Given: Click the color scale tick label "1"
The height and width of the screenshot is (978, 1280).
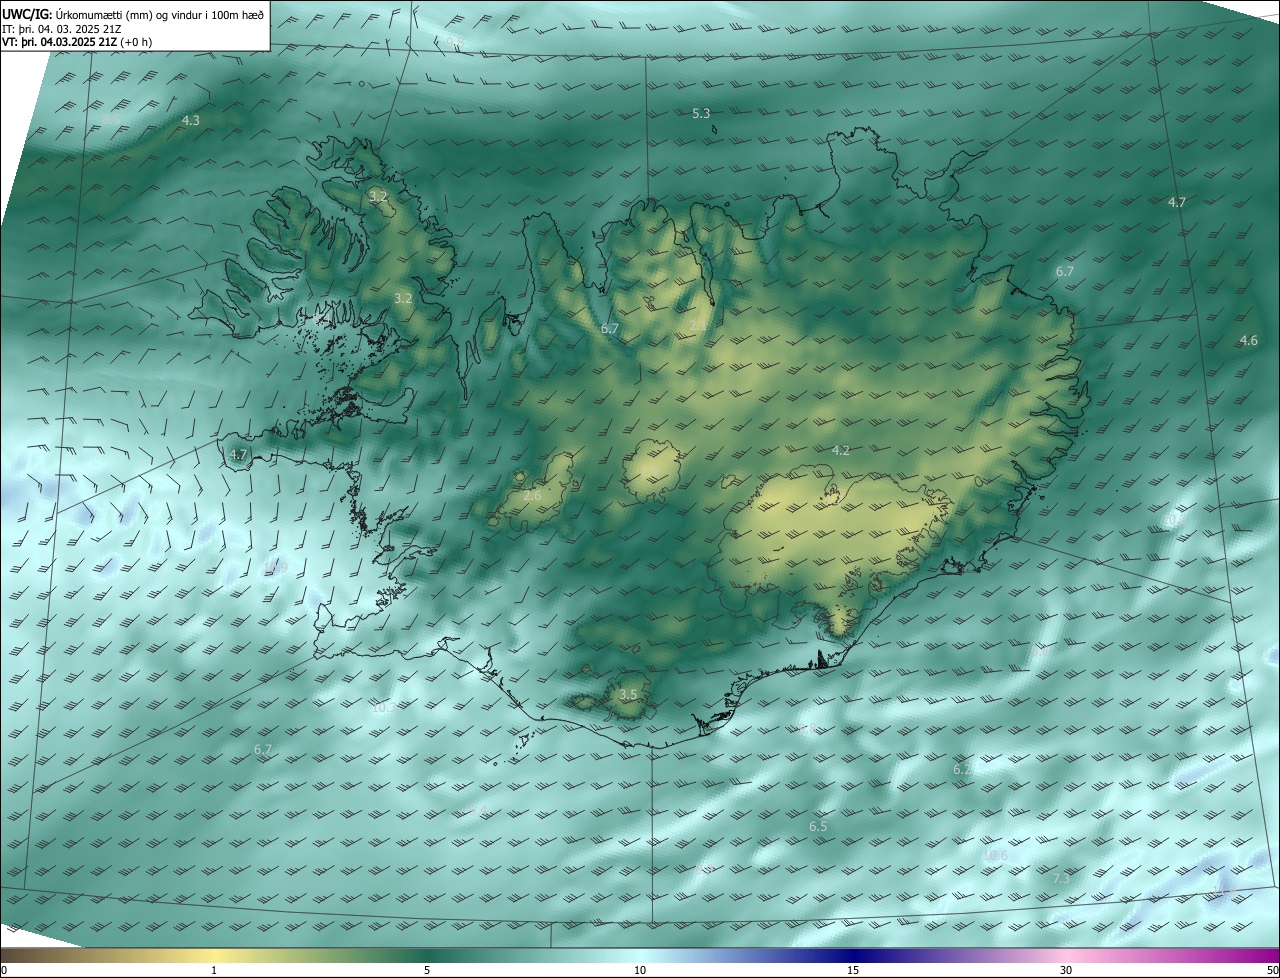Looking at the screenshot, I should point(214,970).
